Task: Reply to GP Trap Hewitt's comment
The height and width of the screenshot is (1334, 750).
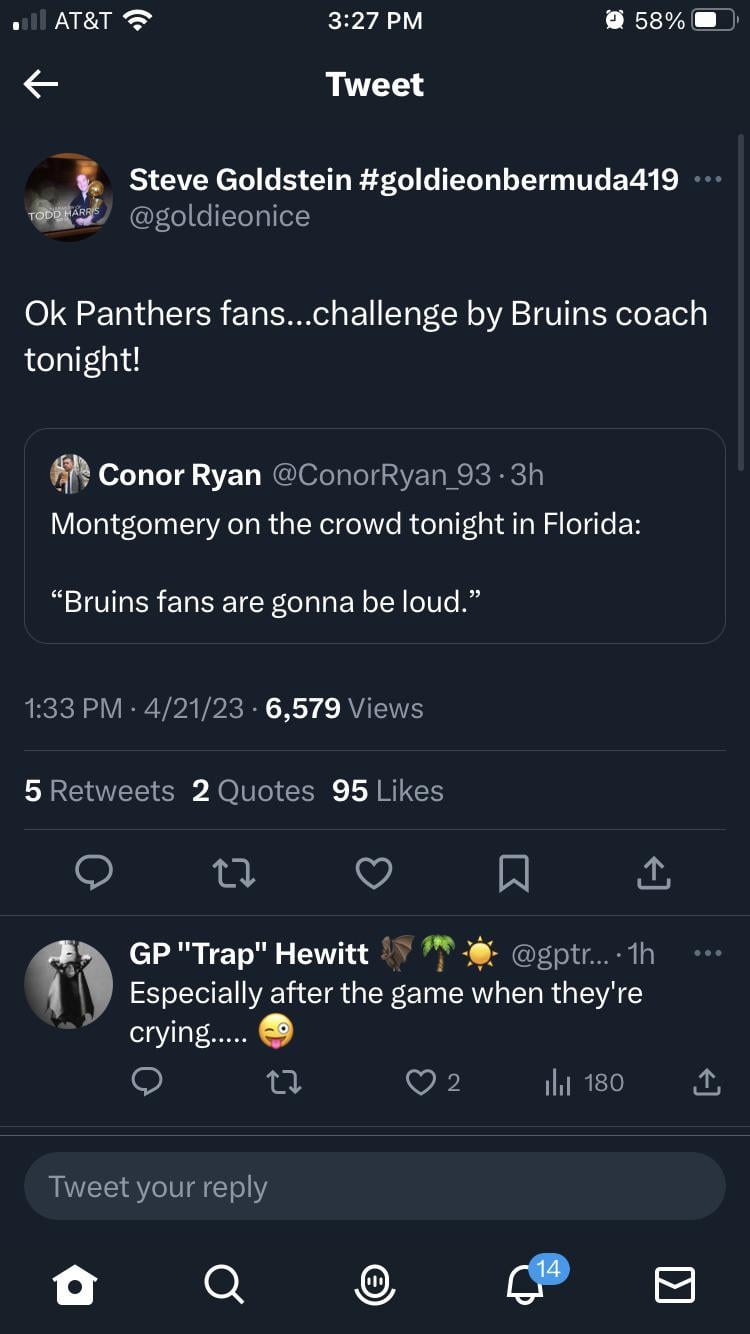Action: pyautogui.click(x=147, y=1082)
